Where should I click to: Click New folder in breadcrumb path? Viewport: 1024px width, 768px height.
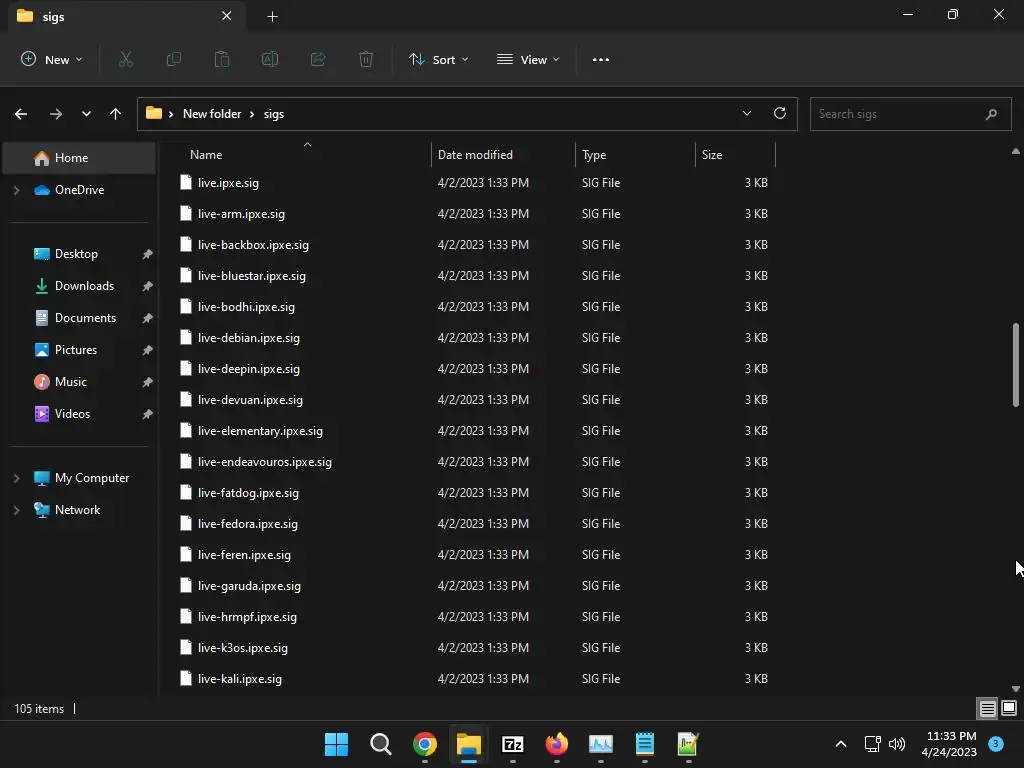(x=212, y=114)
